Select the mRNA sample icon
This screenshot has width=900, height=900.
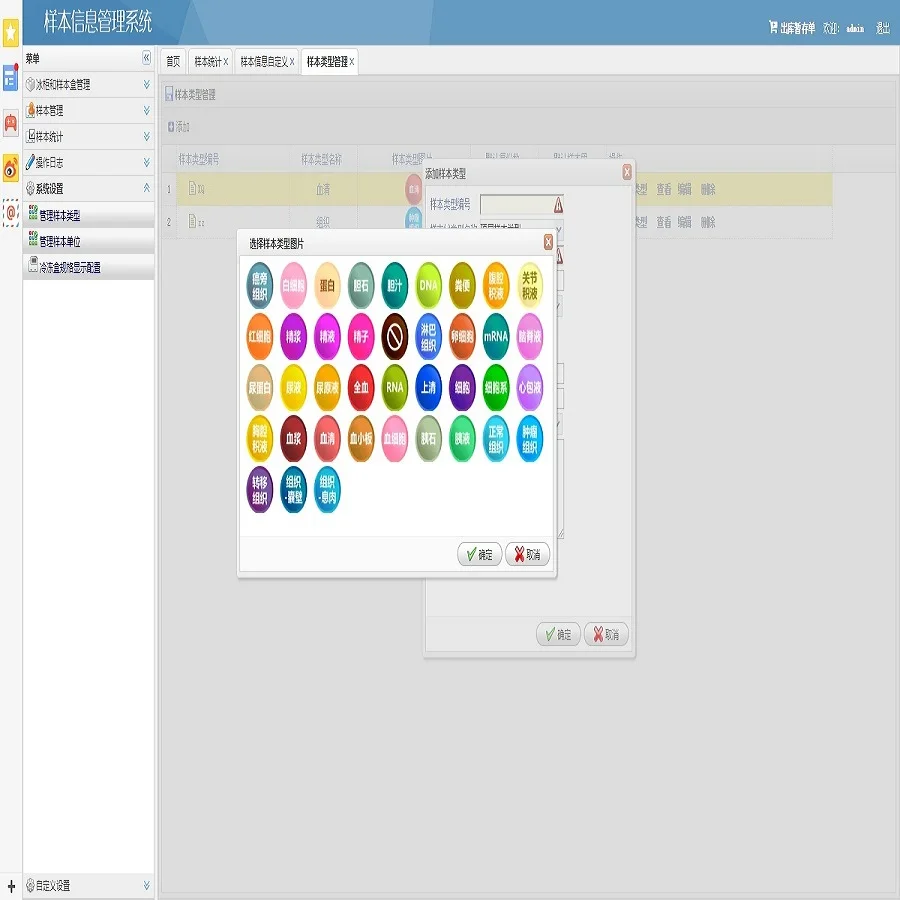pyautogui.click(x=496, y=336)
